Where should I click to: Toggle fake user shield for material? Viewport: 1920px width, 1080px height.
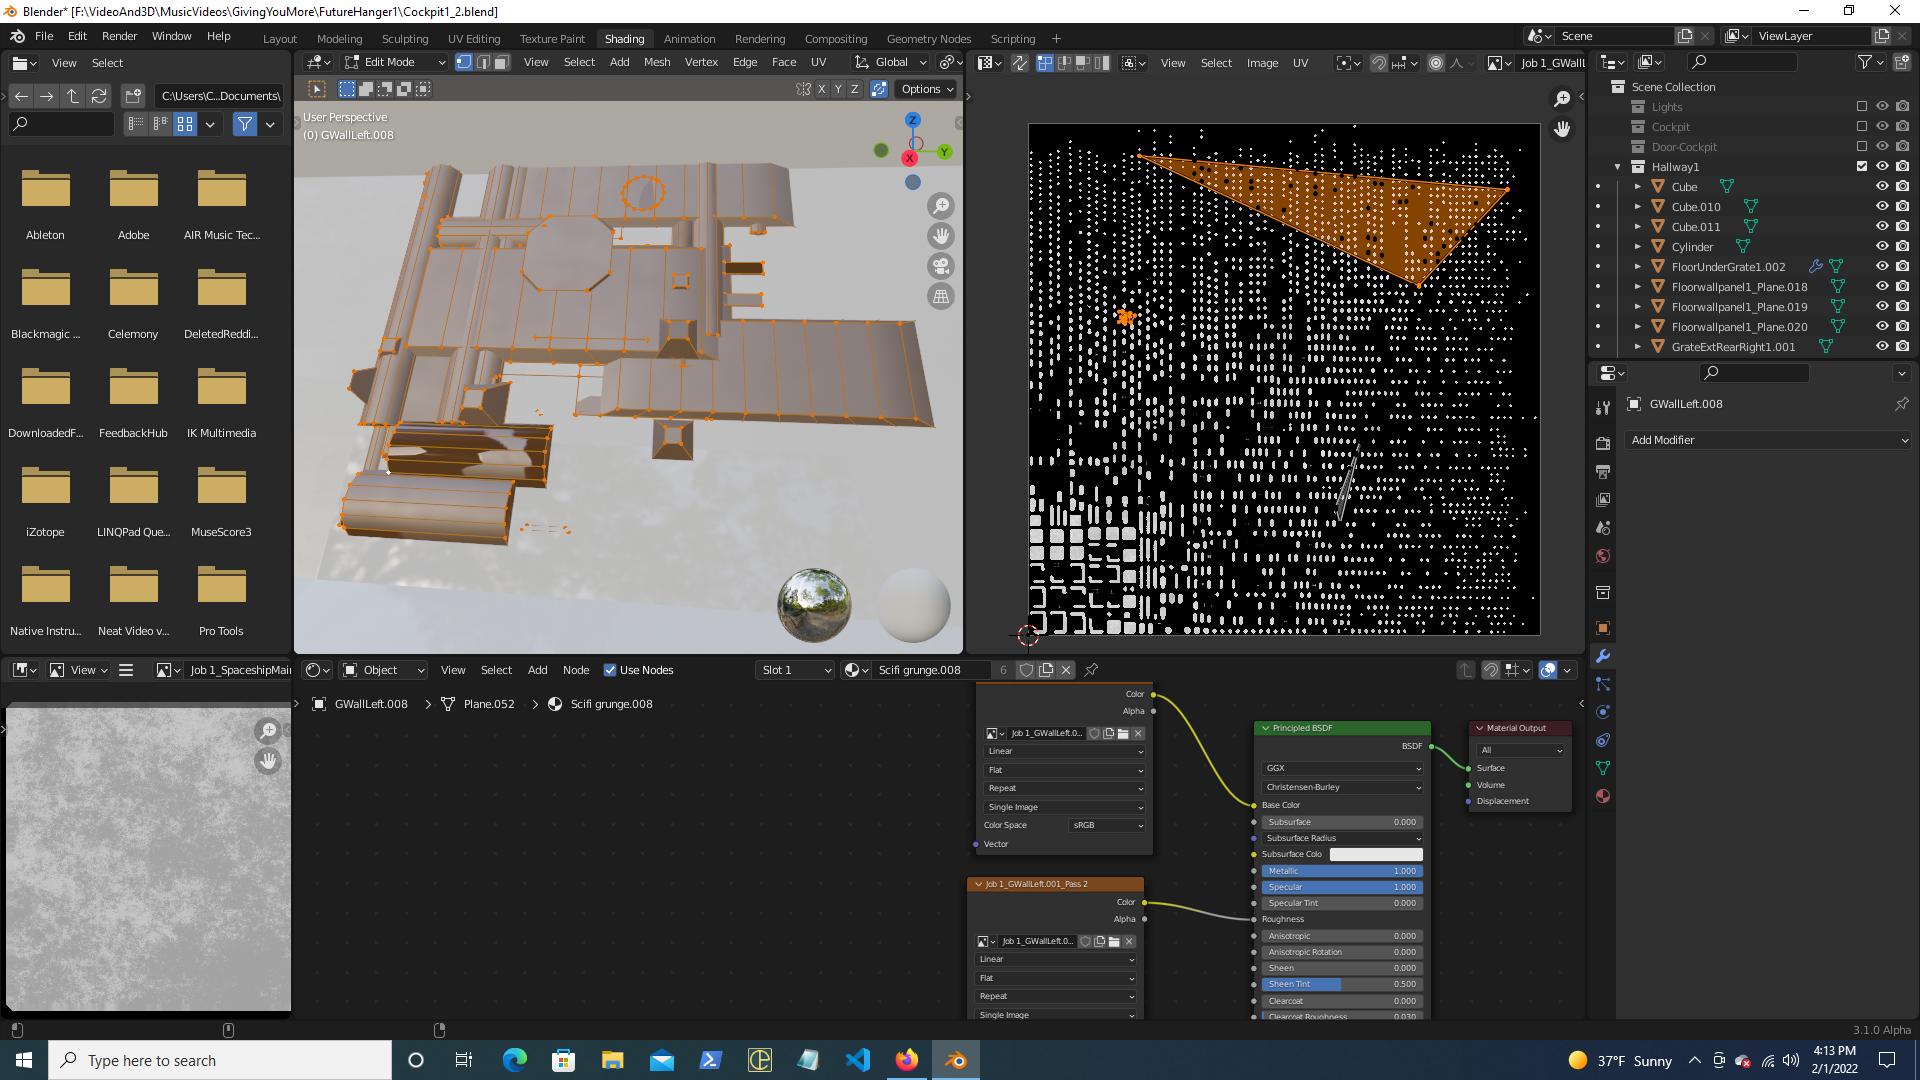coord(1026,670)
